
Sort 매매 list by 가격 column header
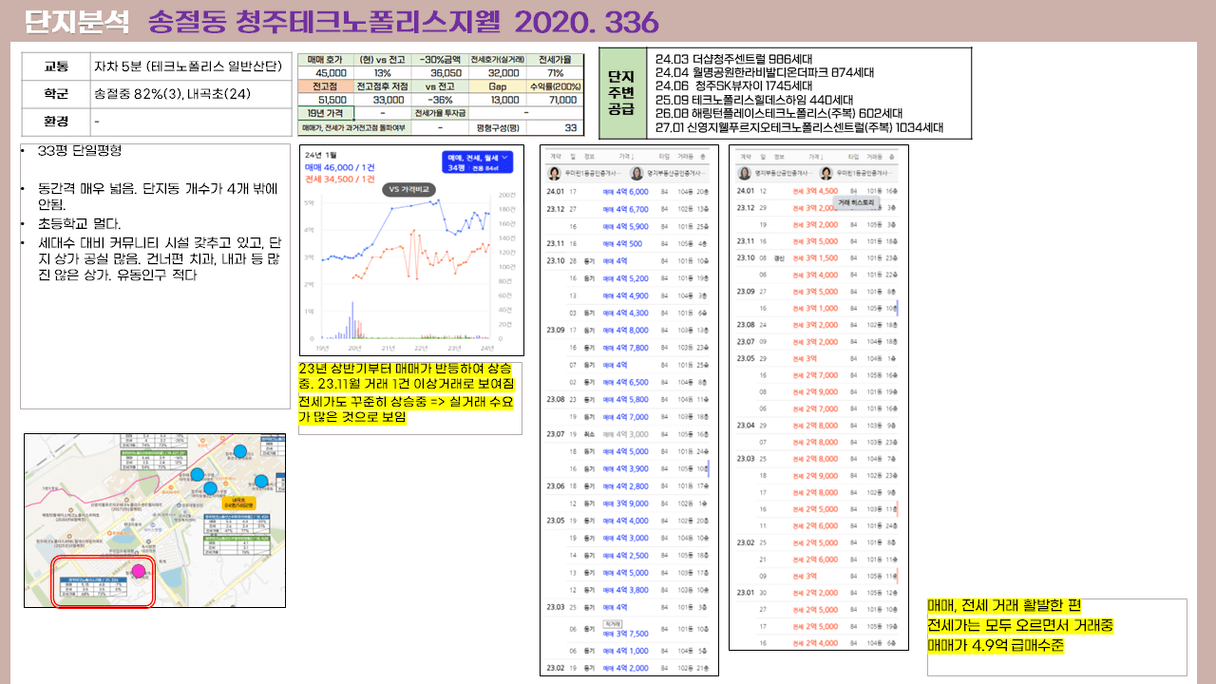627,157
